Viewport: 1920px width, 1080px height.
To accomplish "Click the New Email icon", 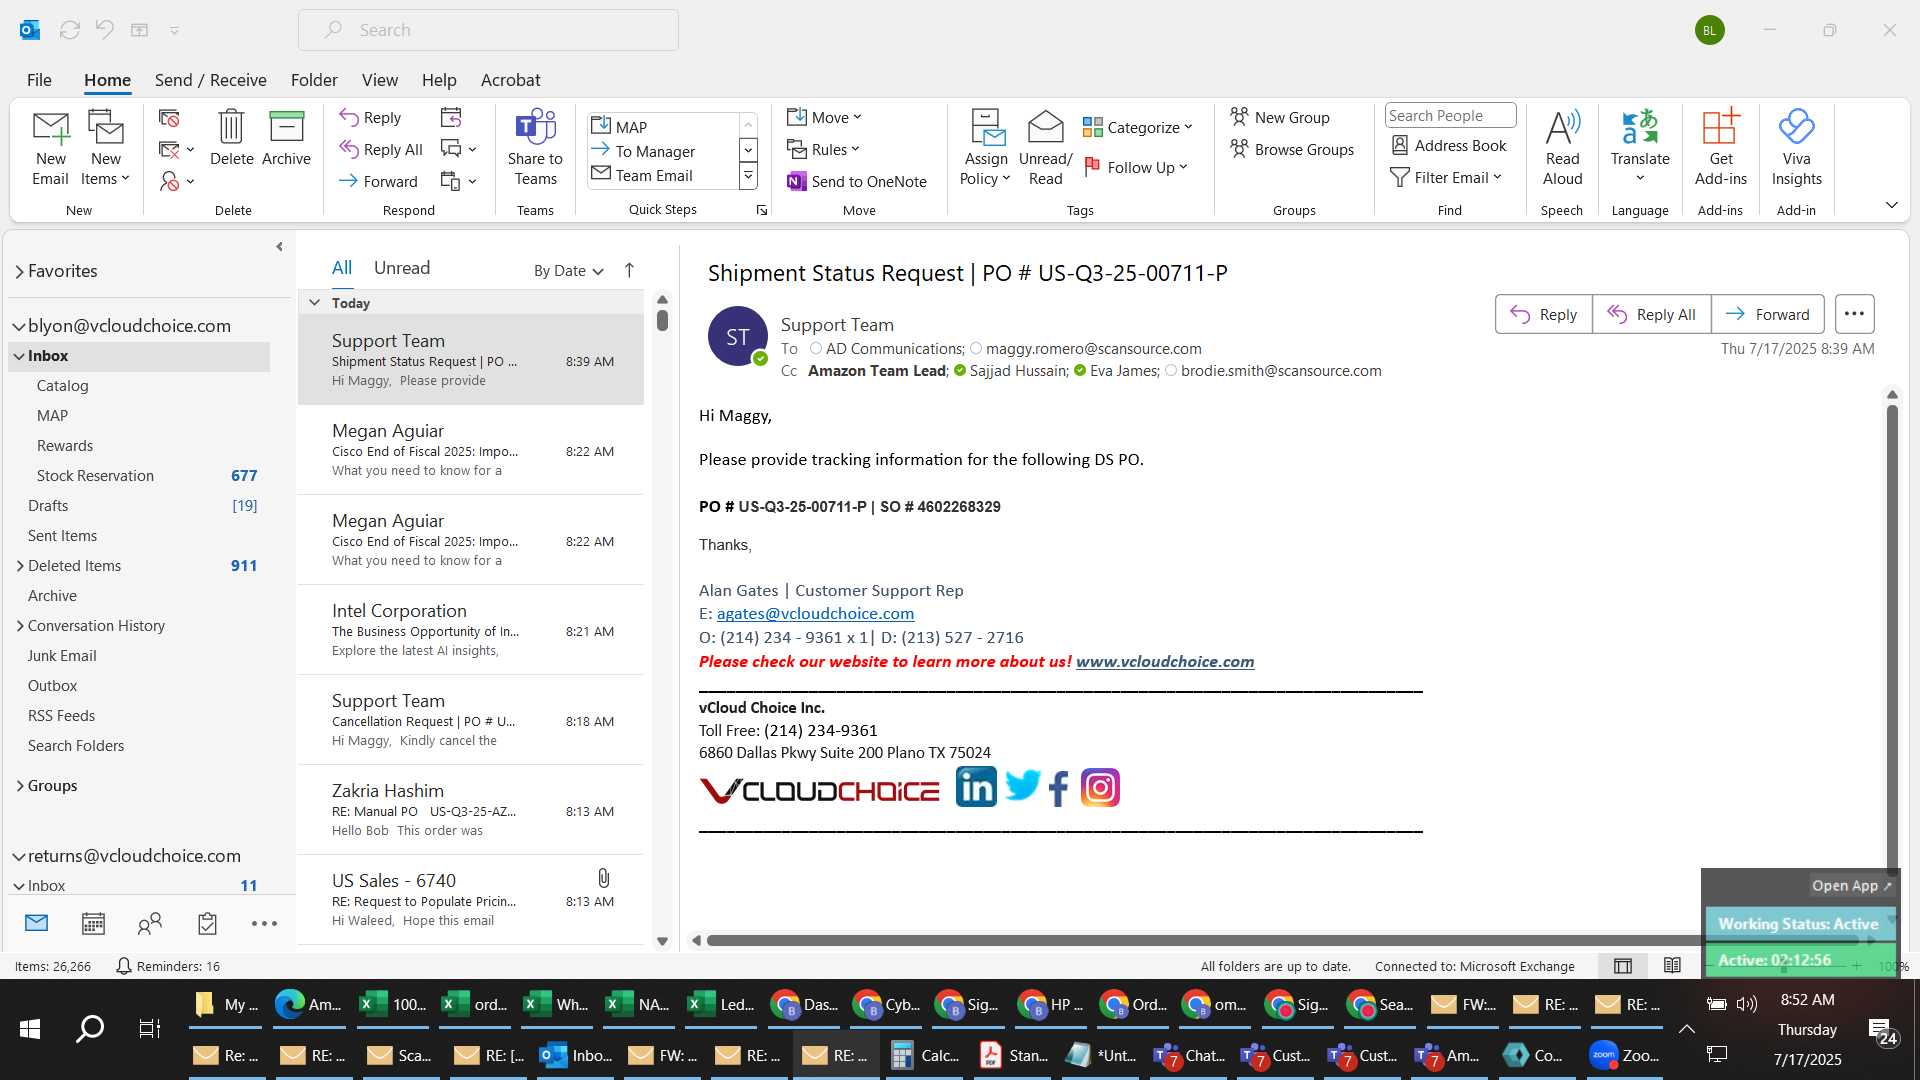I will click(x=50, y=148).
